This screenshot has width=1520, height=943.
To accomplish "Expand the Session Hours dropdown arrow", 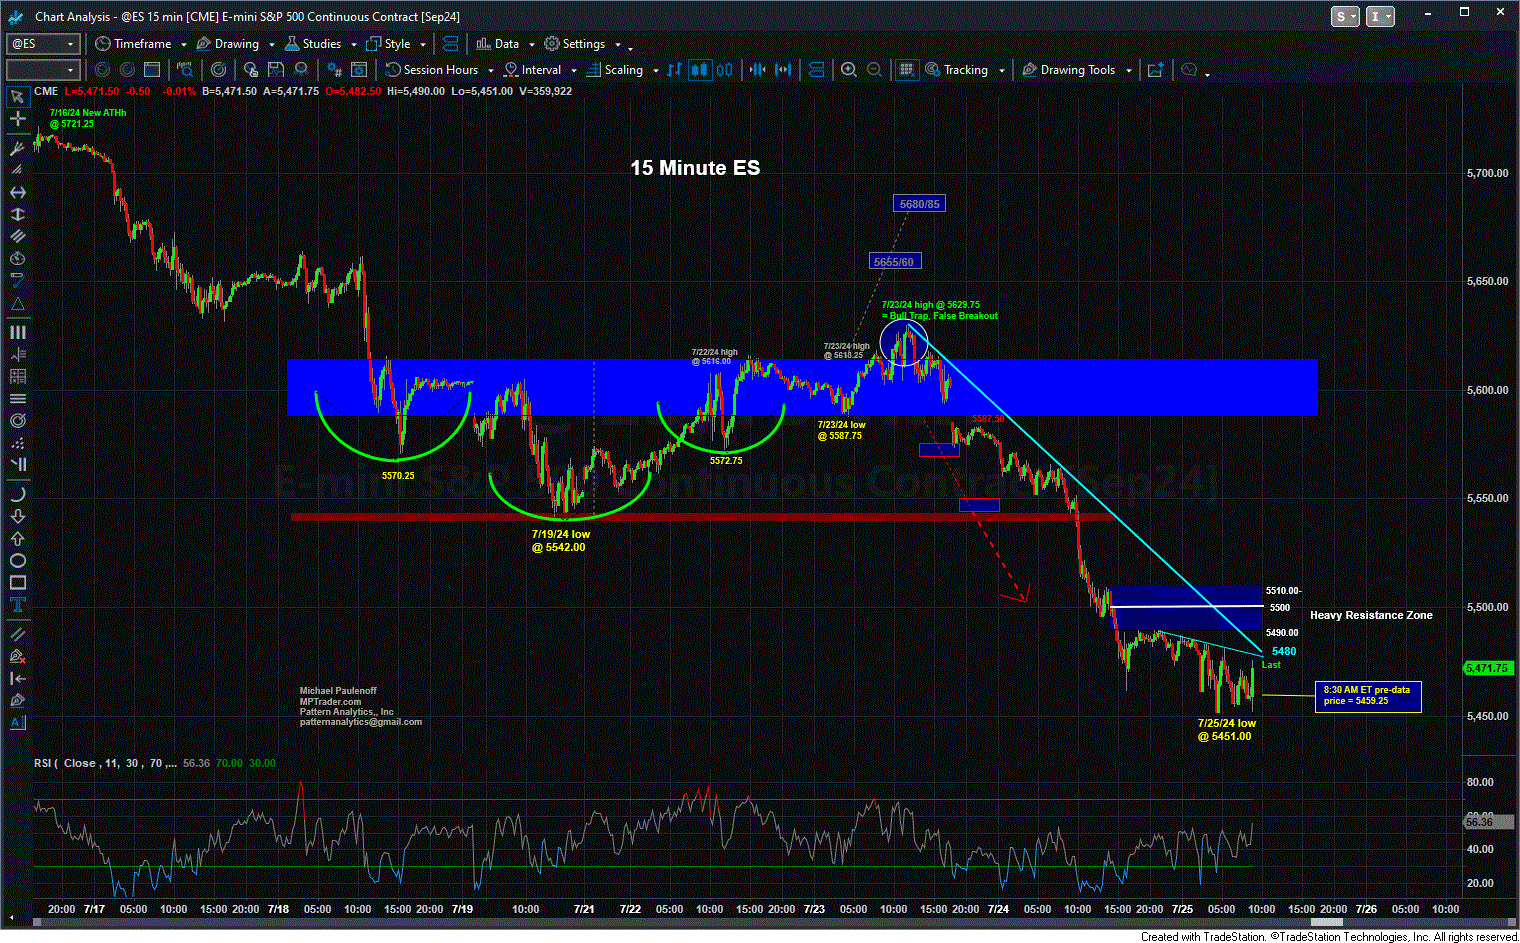I will coord(490,71).
